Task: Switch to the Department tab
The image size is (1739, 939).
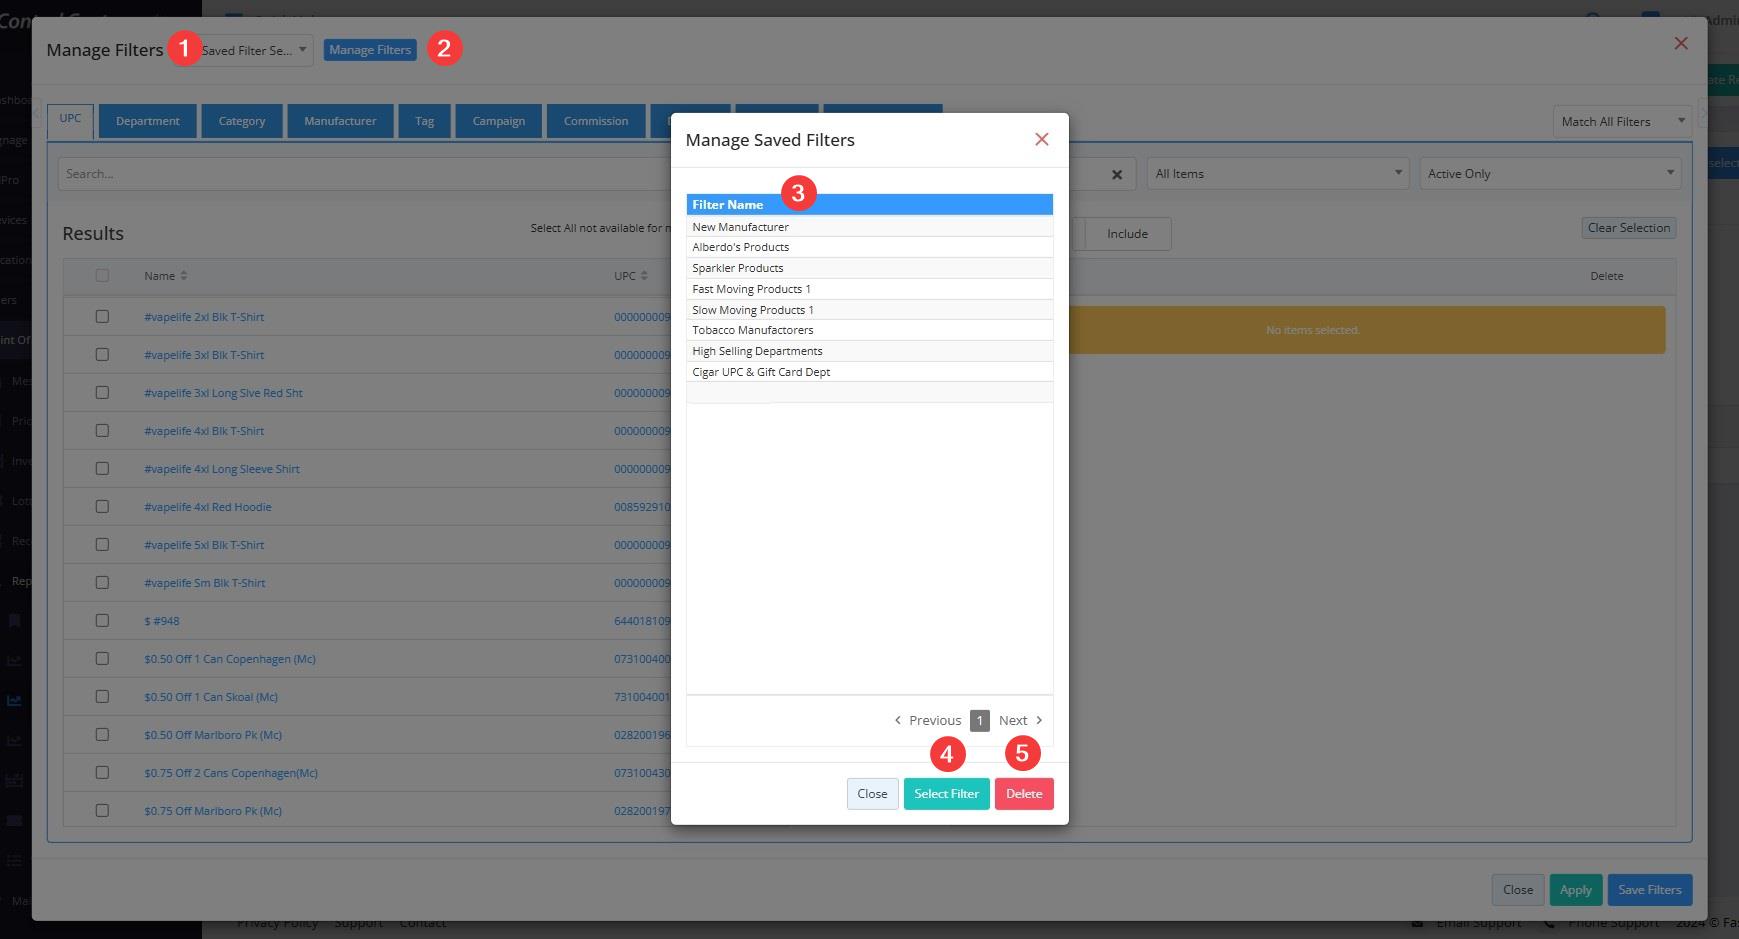Action: pyautogui.click(x=148, y=121)
